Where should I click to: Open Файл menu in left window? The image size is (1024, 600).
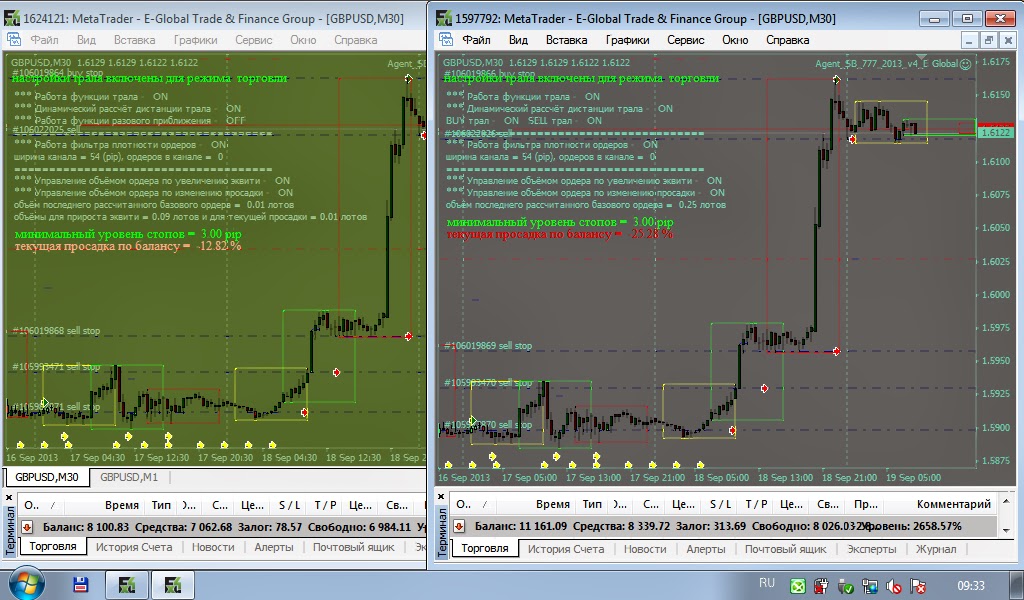coord(44,40)
